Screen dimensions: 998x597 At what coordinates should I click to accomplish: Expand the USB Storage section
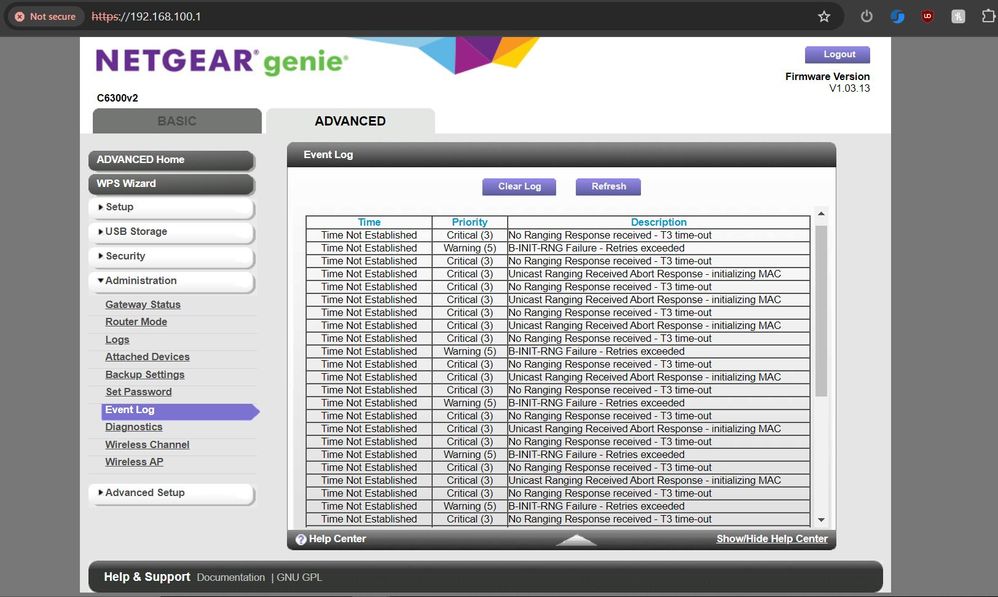pyautogui.click(x=171, y=232)
